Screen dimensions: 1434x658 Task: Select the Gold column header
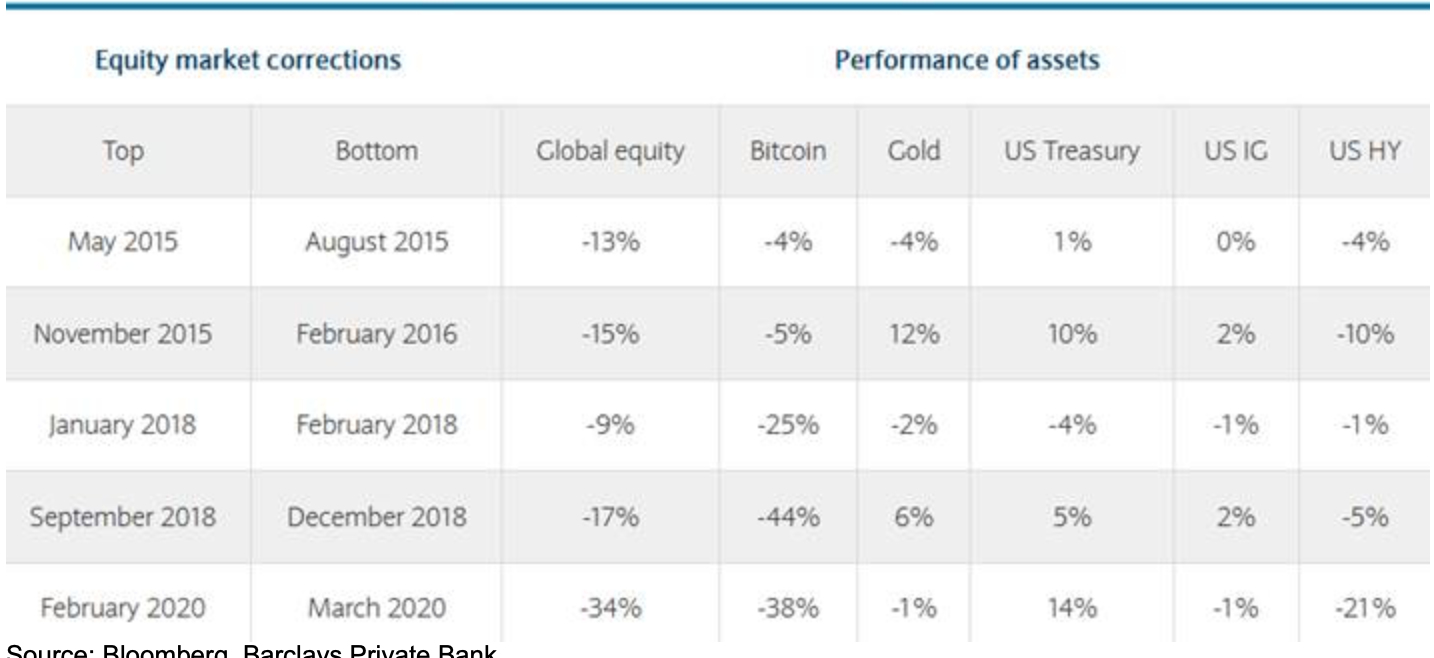pyautogui.click(x=911, y=151)
